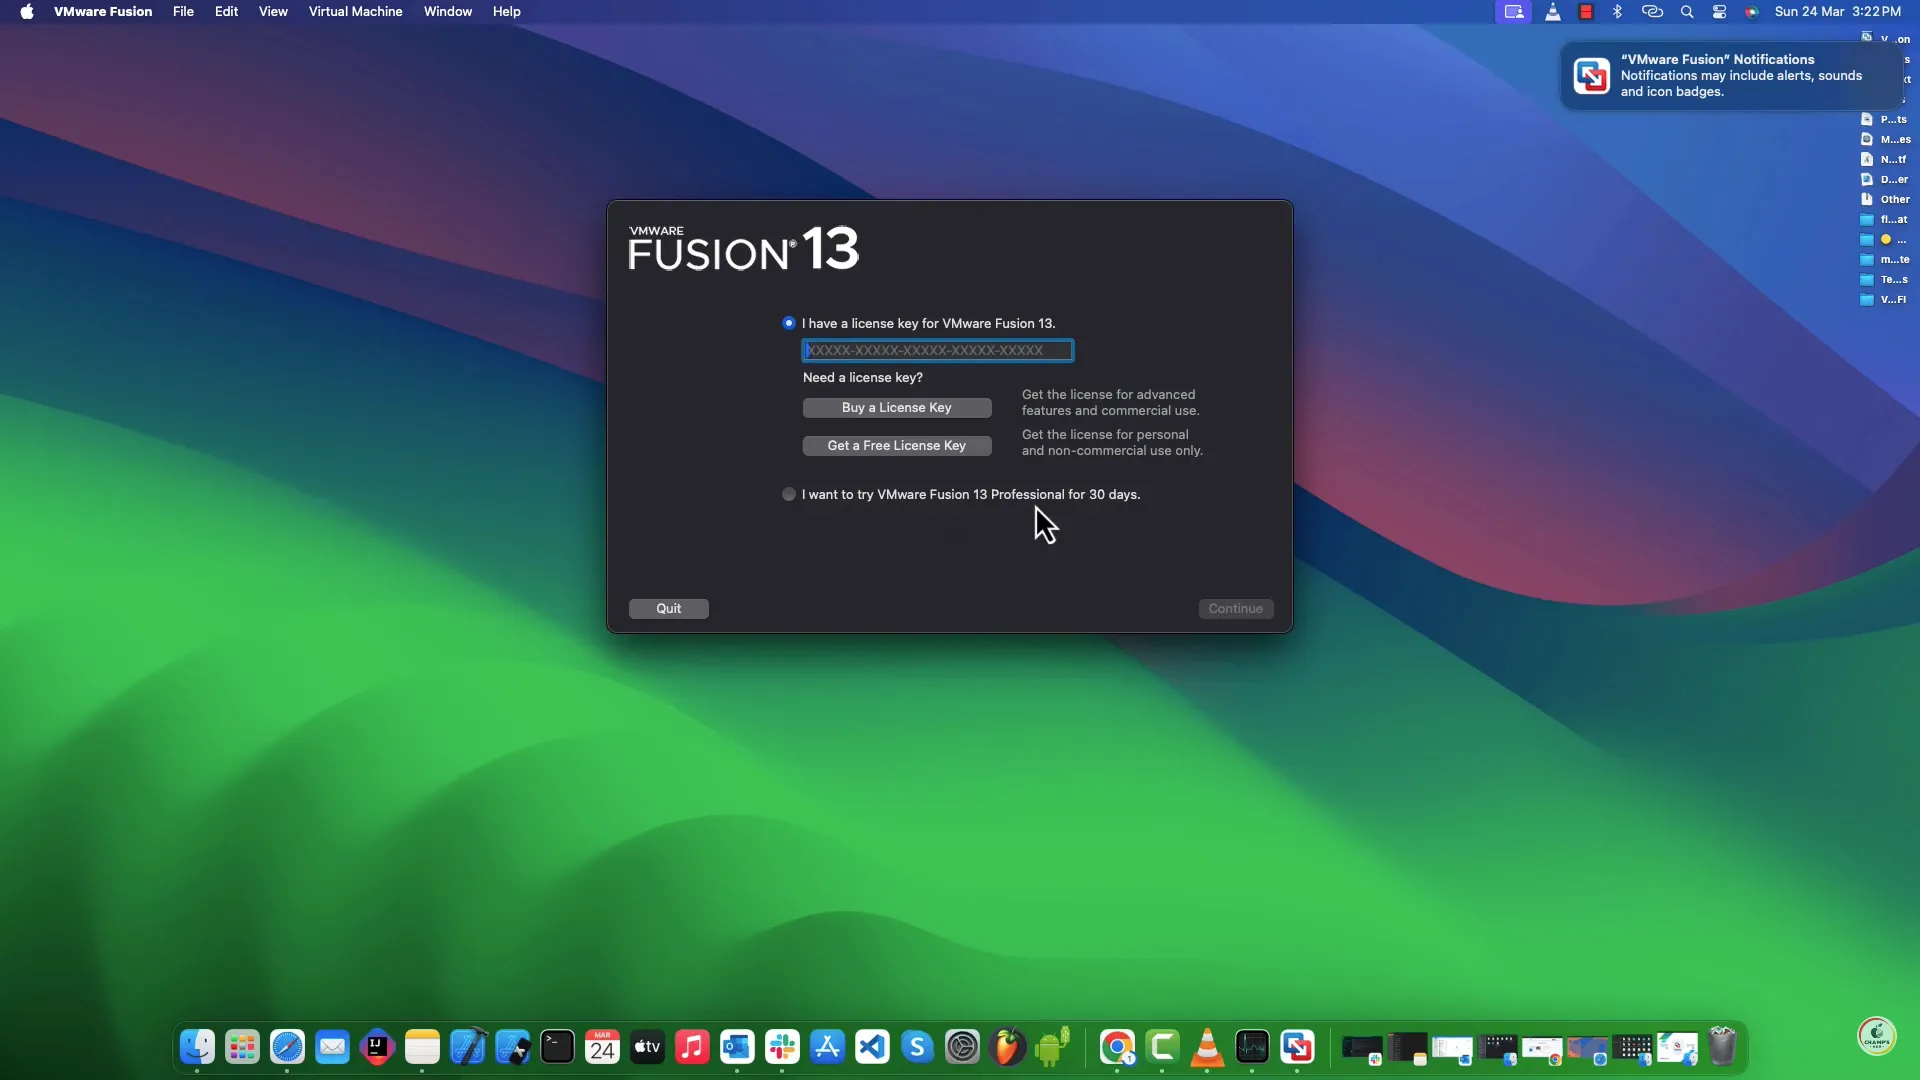
Task: Open IntelliJ IDEA from the Dock
Action: tap(377, 1047)
